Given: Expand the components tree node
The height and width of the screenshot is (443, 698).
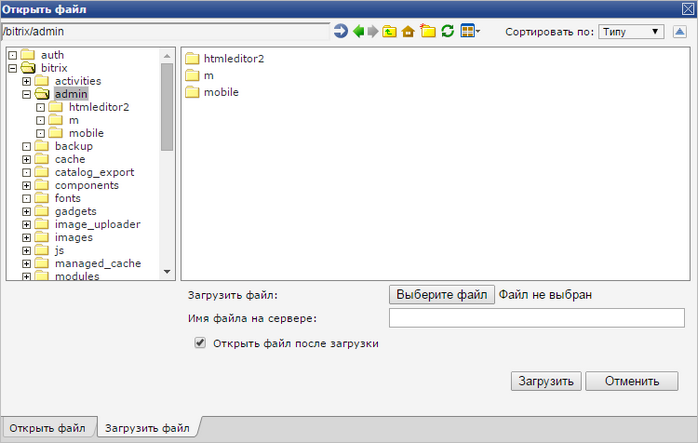Looking at the screenshot, I should click(26, 186).
